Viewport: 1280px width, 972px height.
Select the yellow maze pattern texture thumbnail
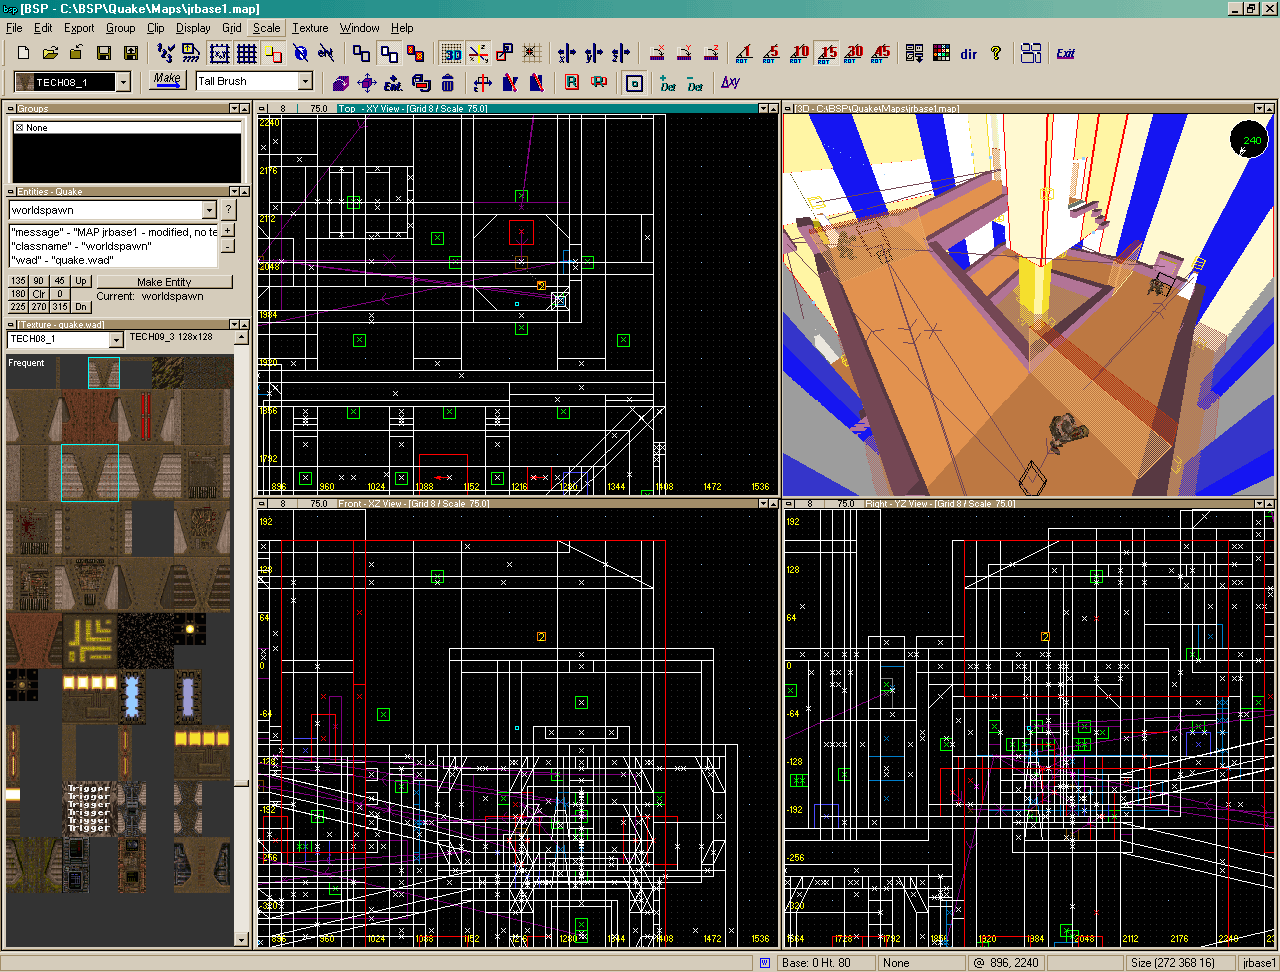[90, 641]
